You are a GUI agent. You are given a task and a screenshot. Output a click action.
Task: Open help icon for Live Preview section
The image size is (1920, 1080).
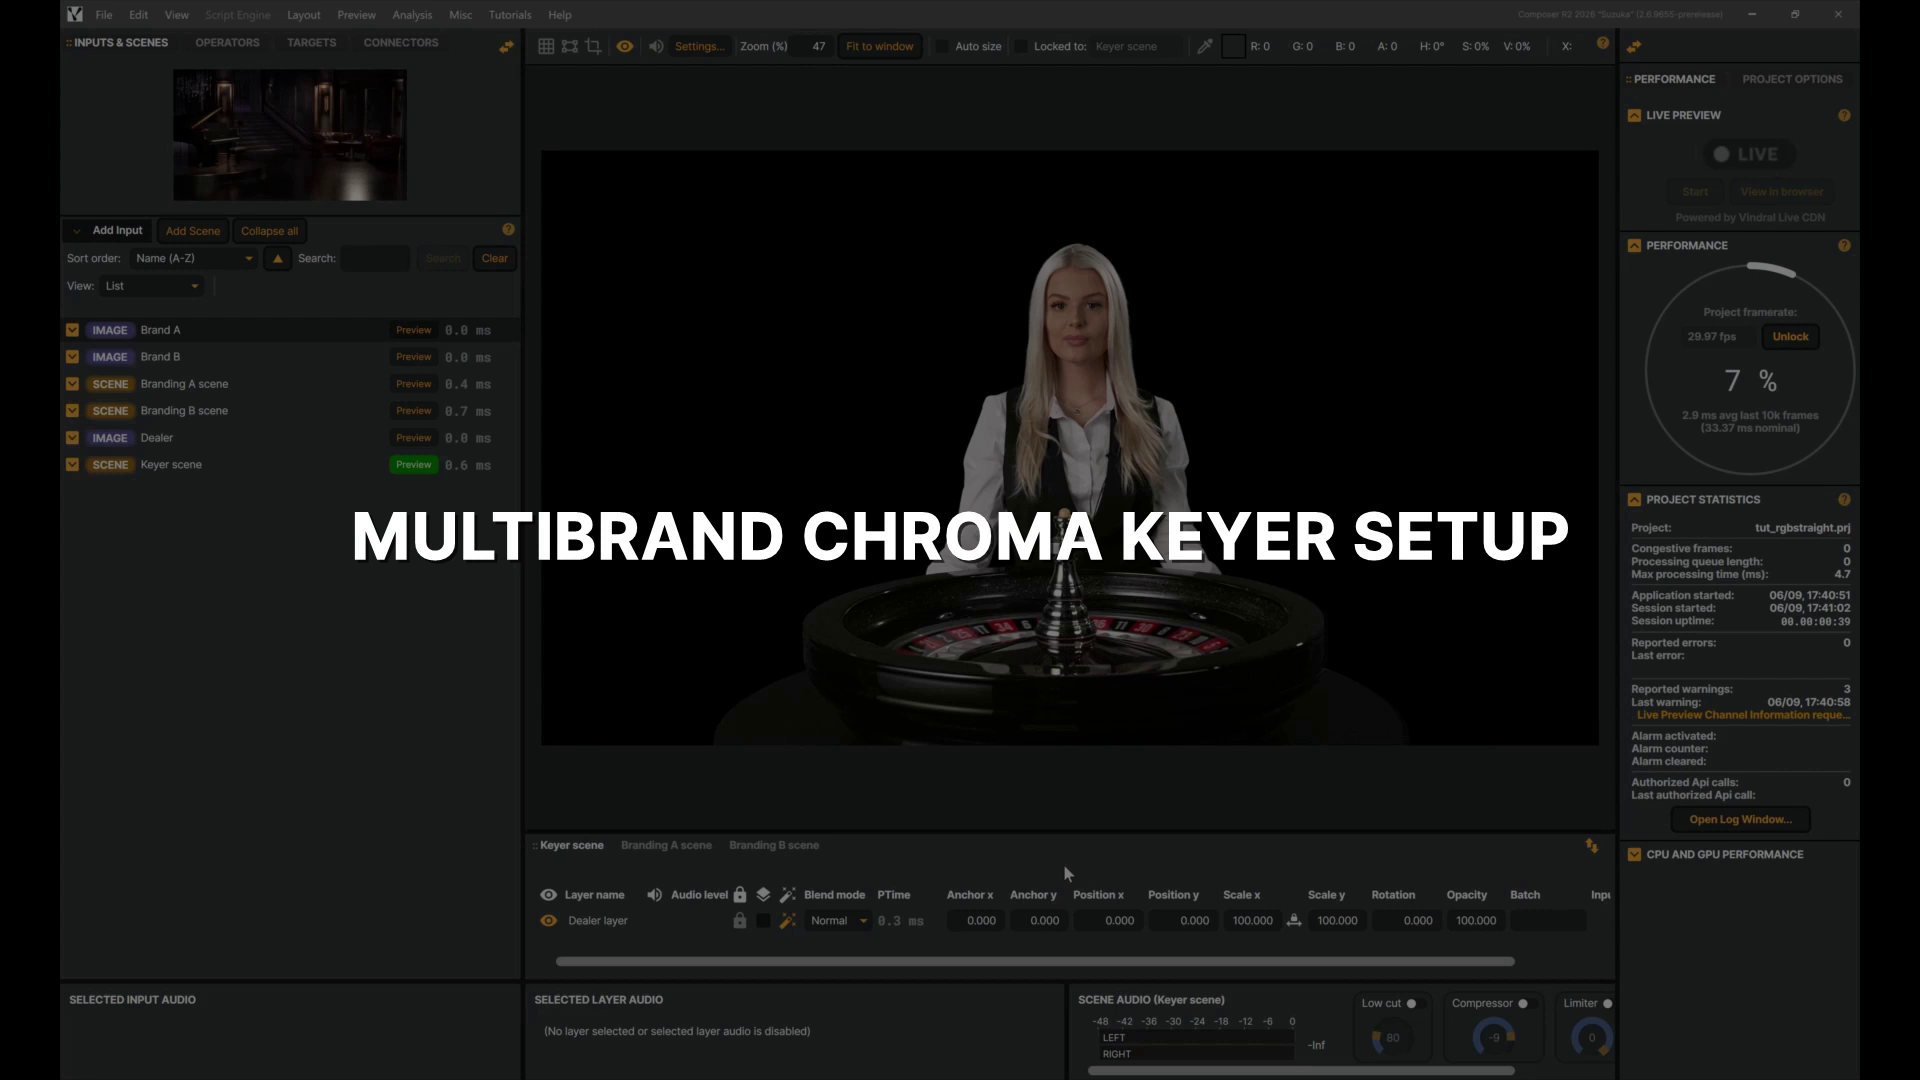coord(1844,115)
